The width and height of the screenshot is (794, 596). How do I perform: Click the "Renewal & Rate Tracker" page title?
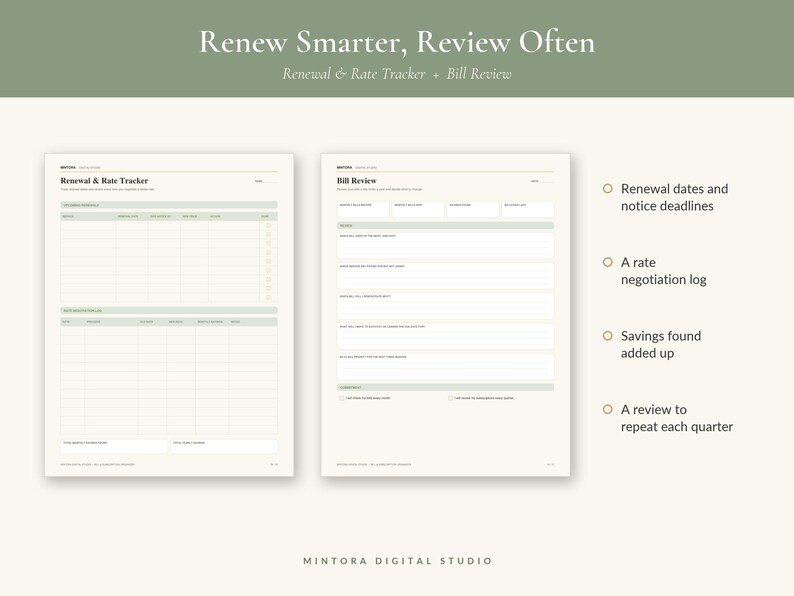click(104, 181)
